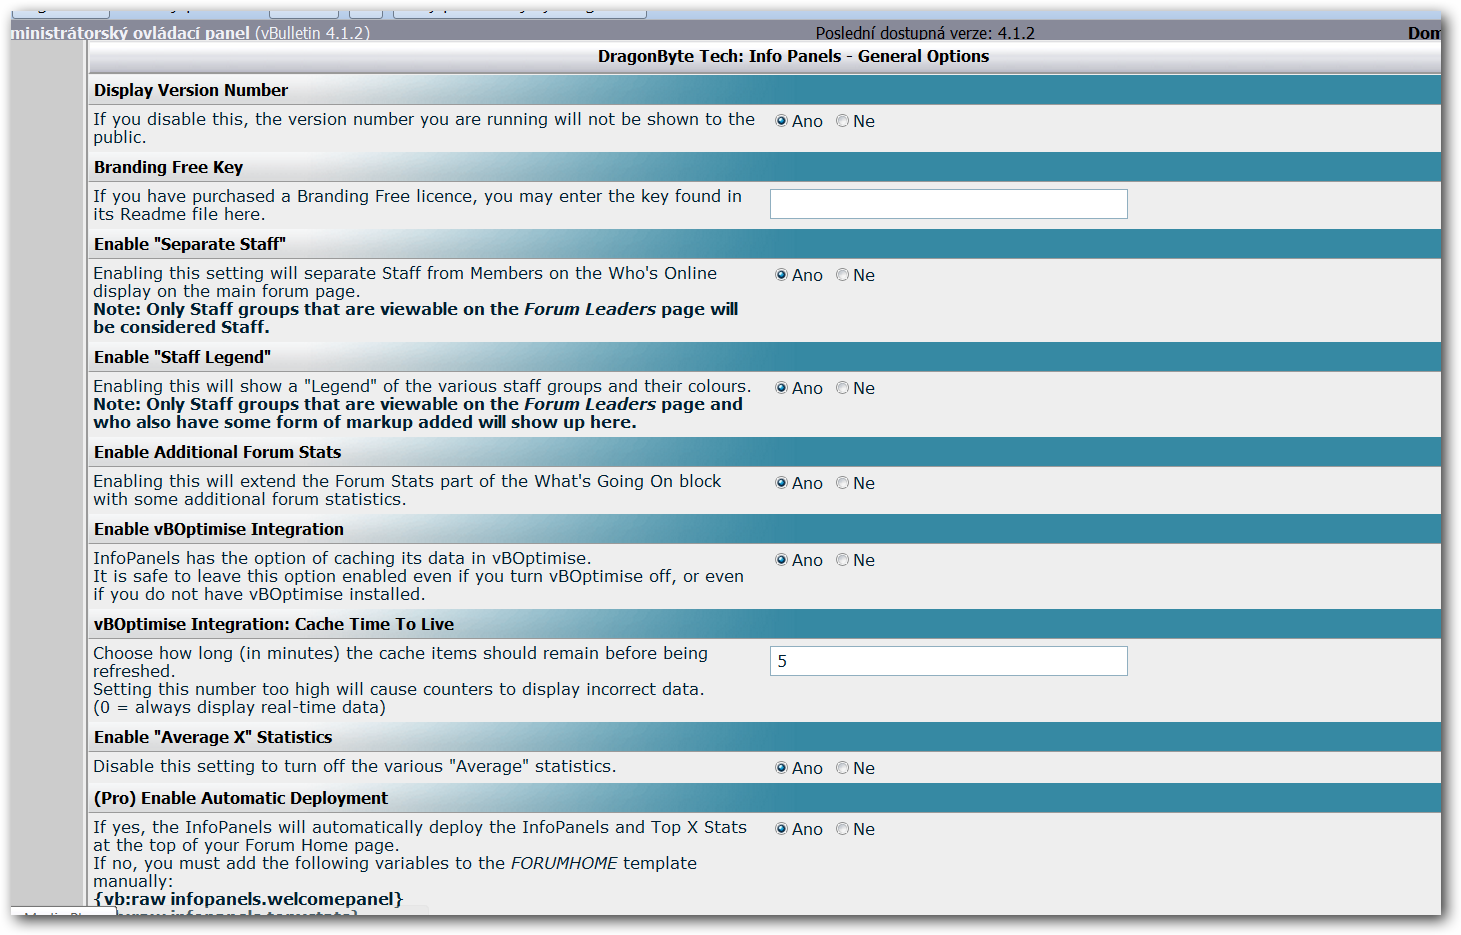This screenshot has width=1461, height=935.
Task: Select Ne for Automatic Deployment
Action: (843, 829)
